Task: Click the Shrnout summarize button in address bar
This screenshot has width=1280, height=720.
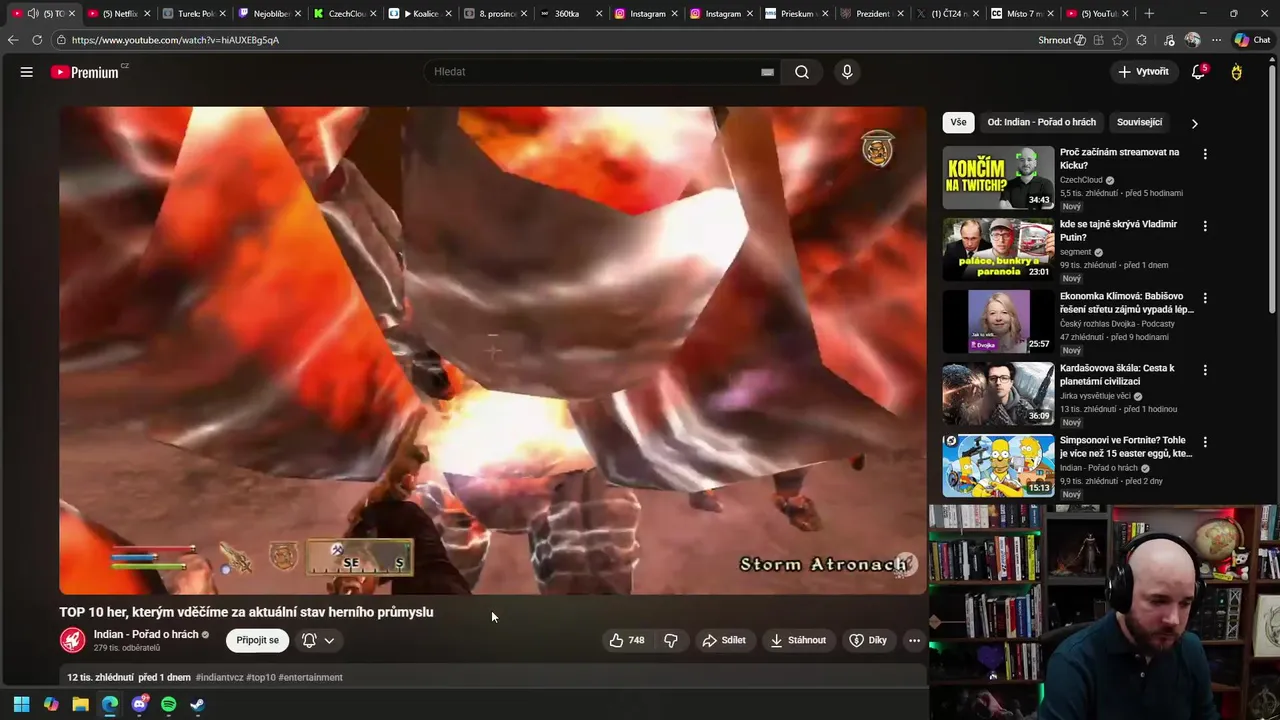Action: pos(1062,40)
